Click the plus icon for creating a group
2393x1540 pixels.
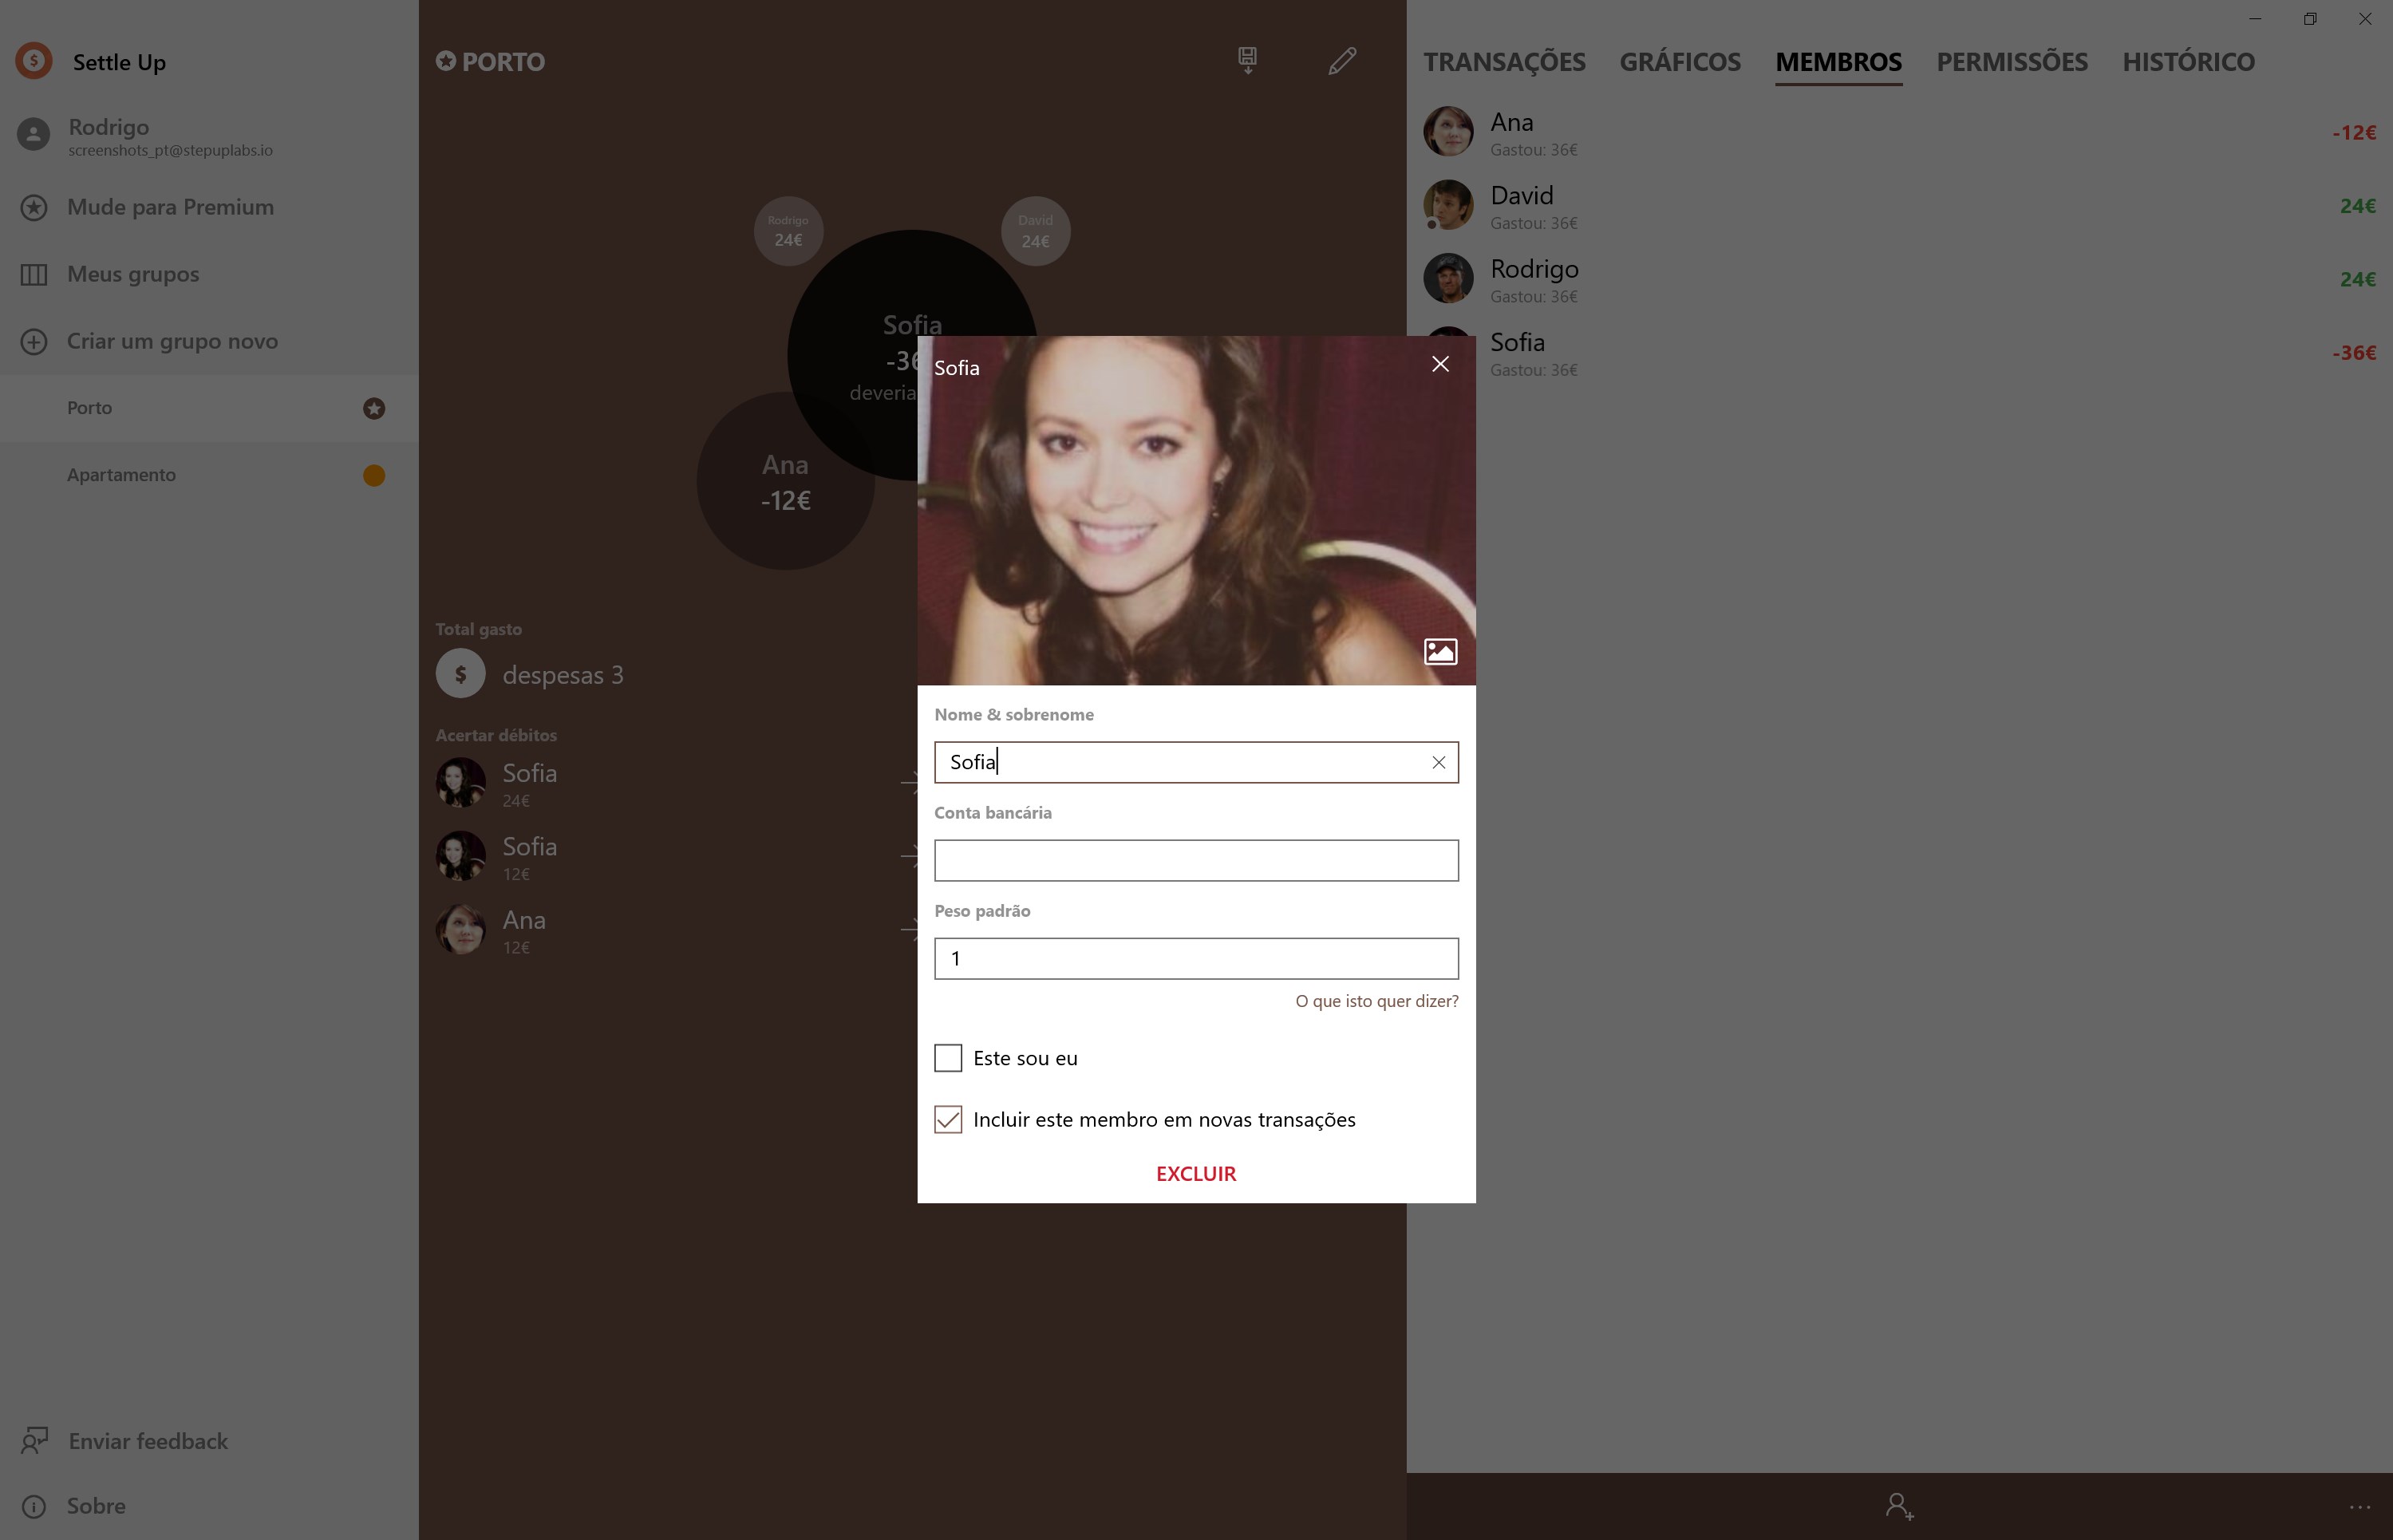point(34,341)
